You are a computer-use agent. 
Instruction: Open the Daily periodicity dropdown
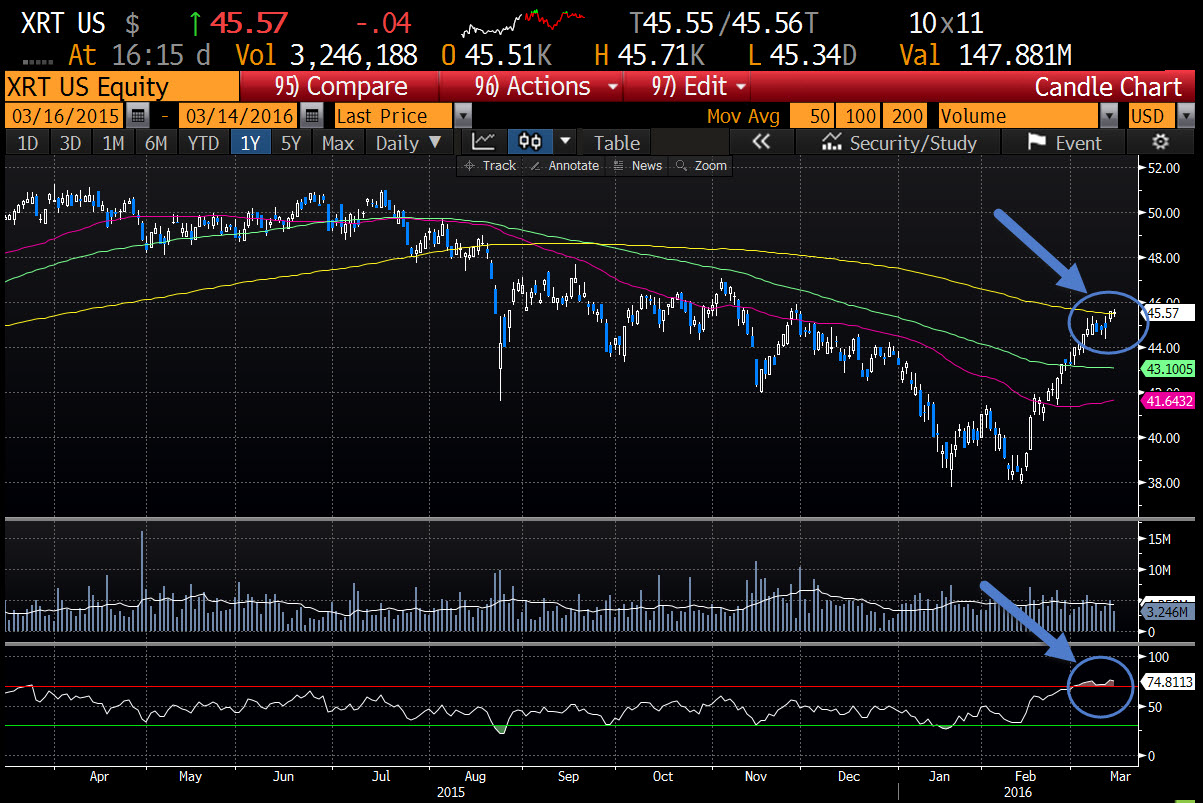tap(407, 143)
